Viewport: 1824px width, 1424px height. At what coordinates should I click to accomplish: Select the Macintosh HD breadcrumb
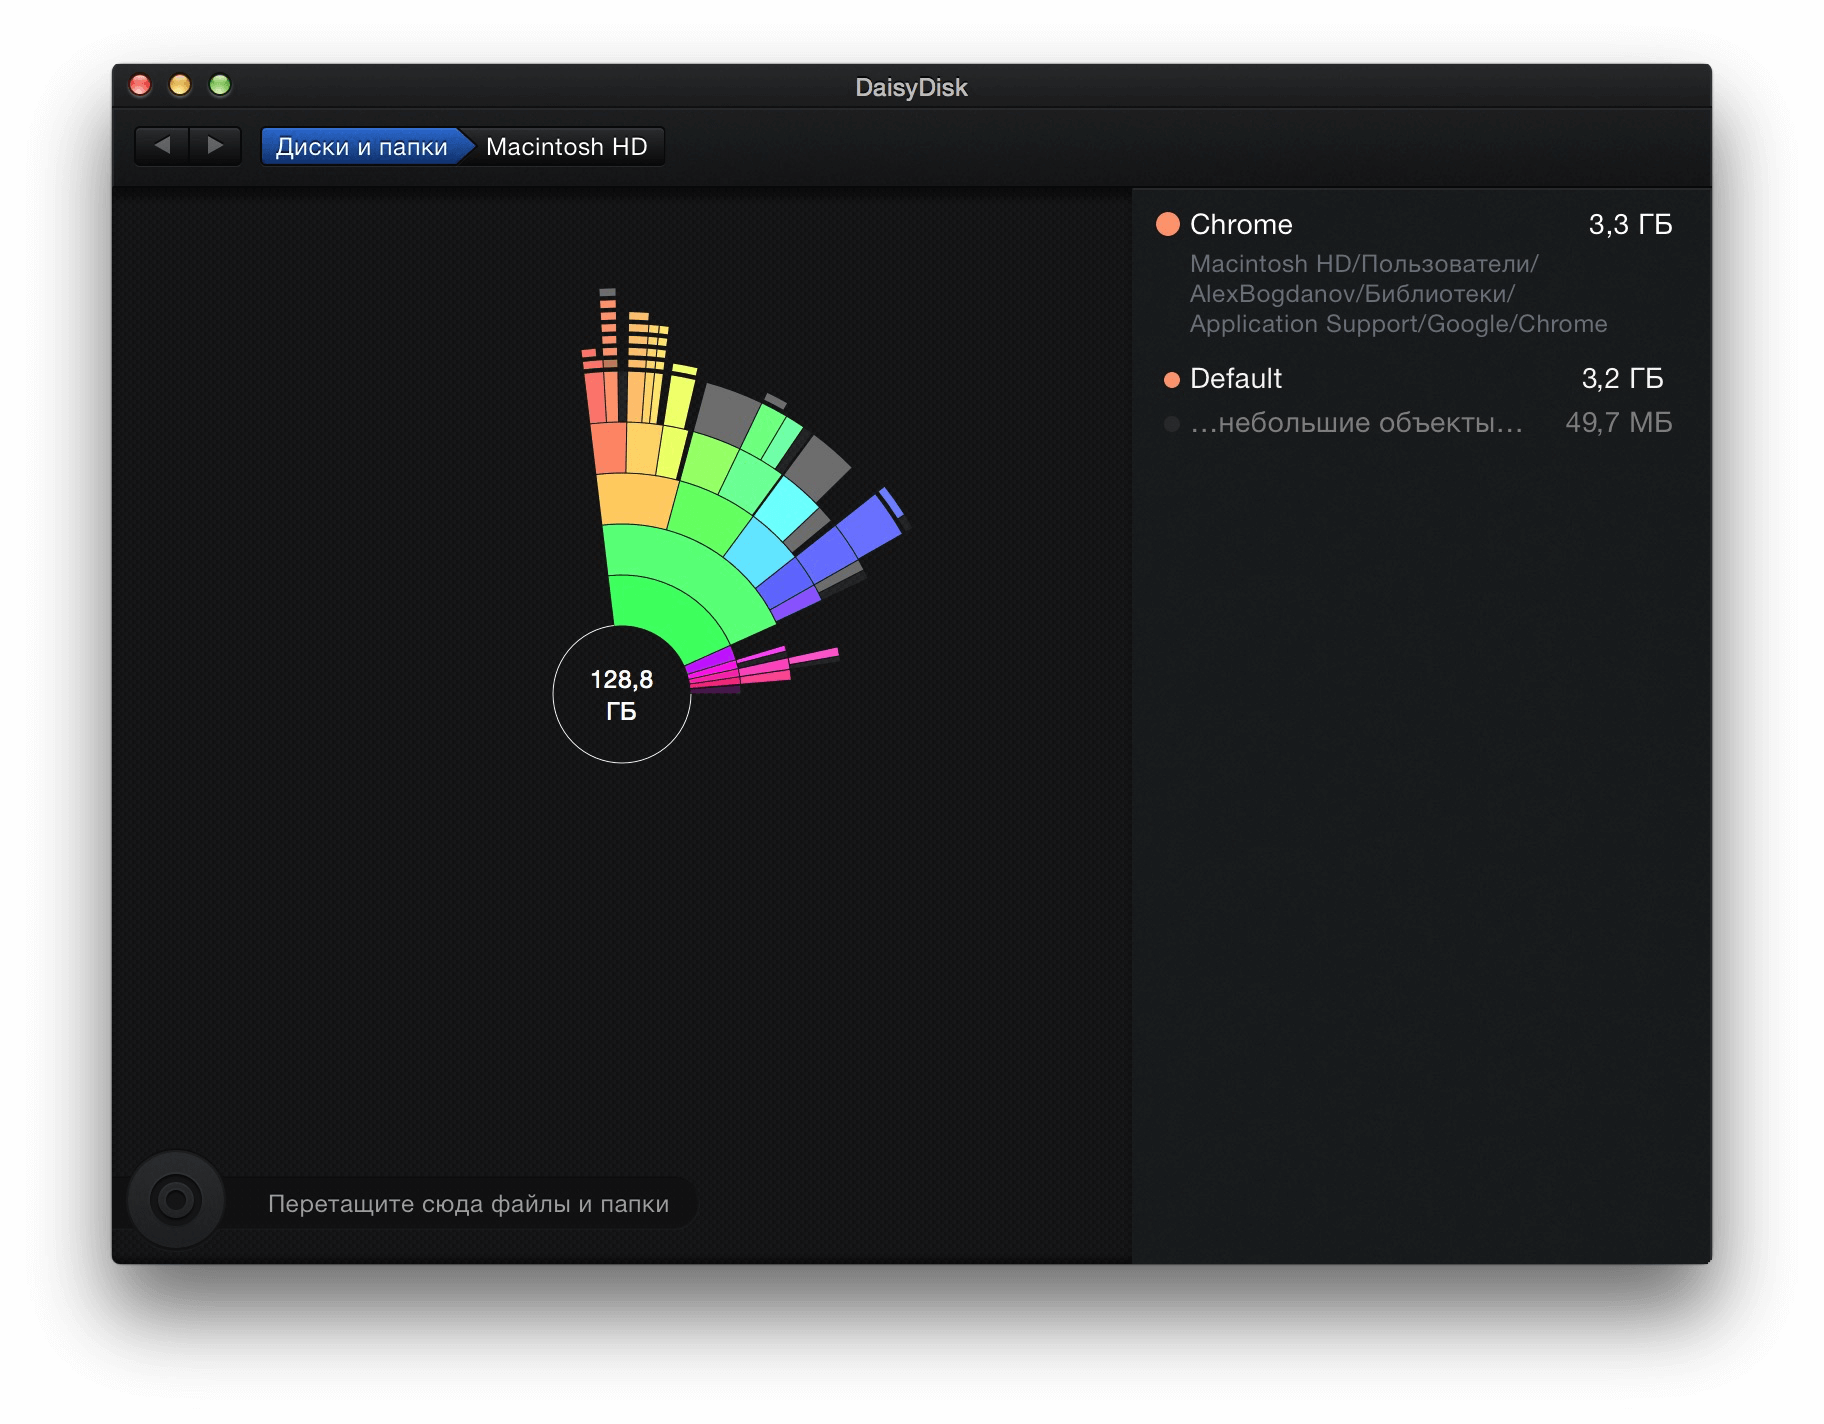coord(566,147)
